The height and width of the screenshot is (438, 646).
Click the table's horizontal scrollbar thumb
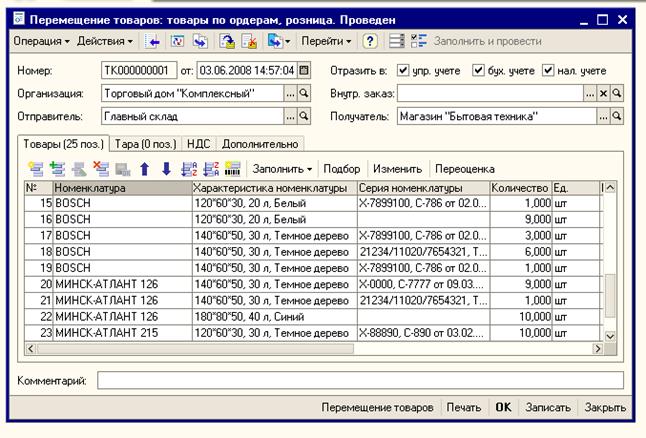(195, 349)
